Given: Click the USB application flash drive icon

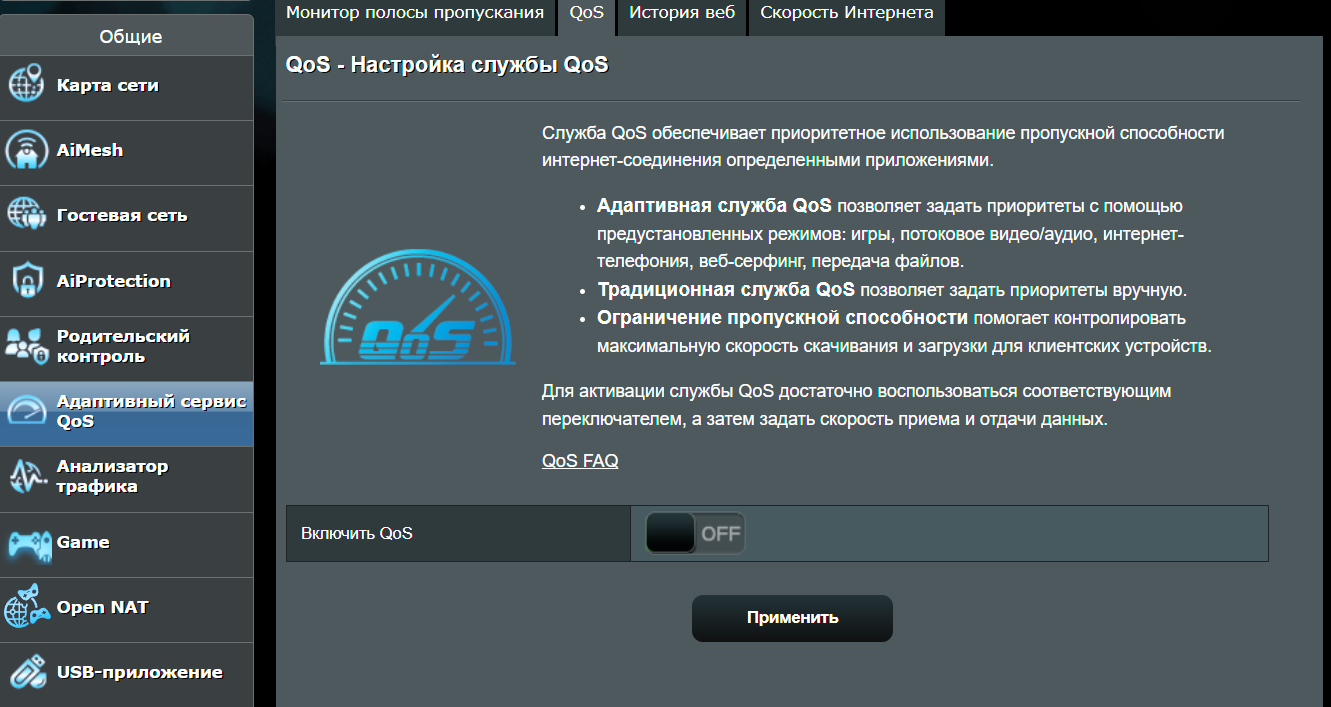Looking at the screenshot, I should [26, 672].
